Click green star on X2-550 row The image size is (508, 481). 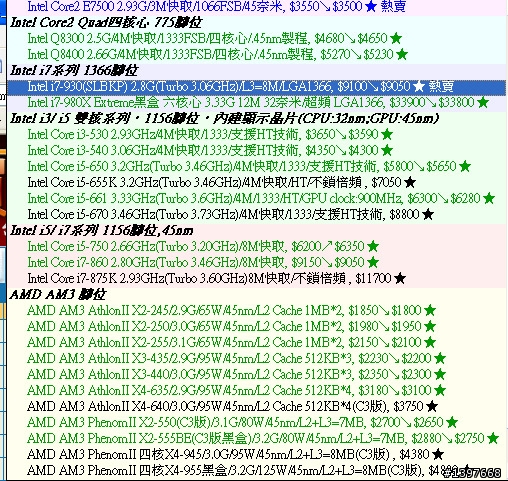pyautogui.click(x=452, y=422)
